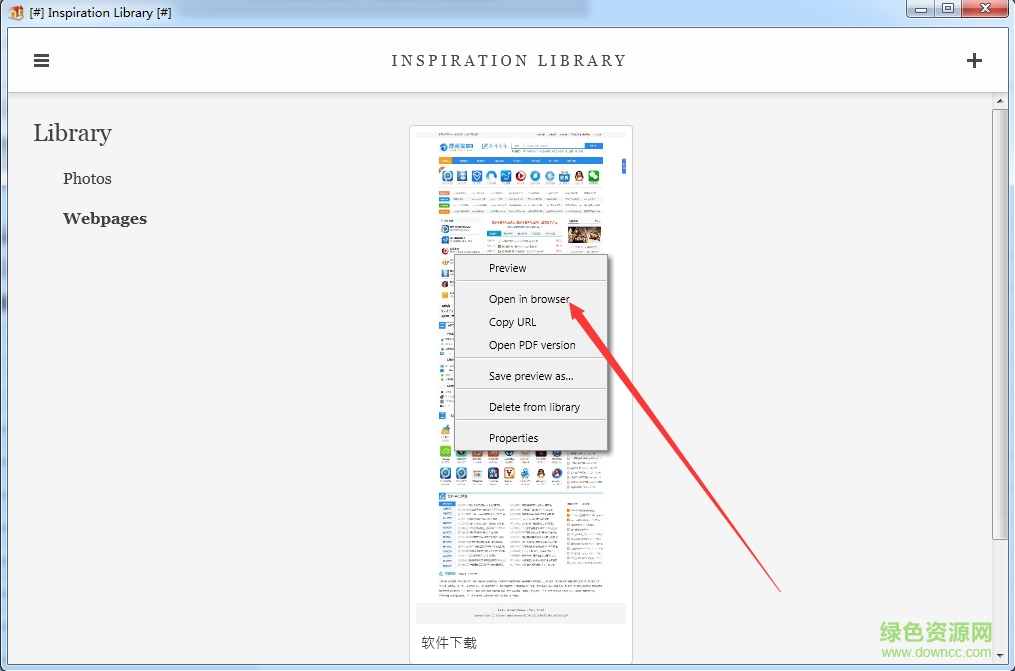Select the Webpages library section
The height and width of the screenshot is (671, 1015).
coord(105,219)
